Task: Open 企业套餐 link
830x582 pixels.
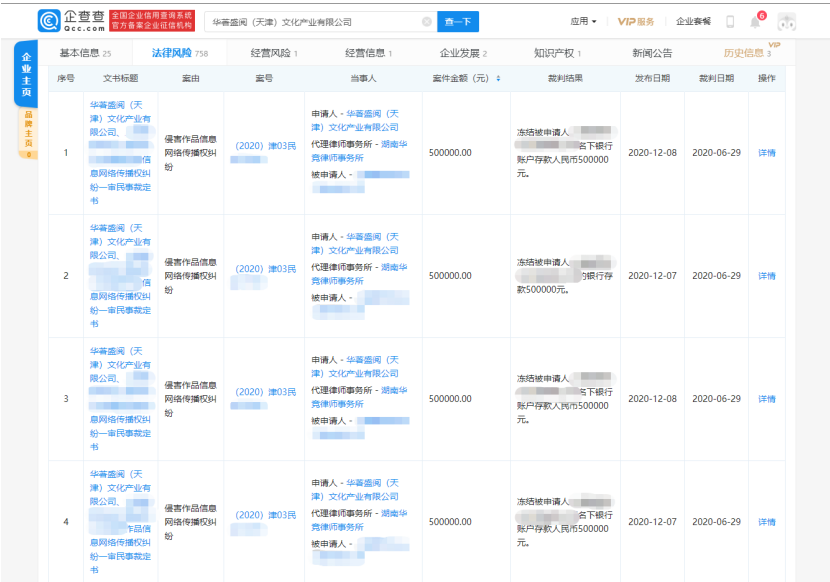Action: pos(693,22)
